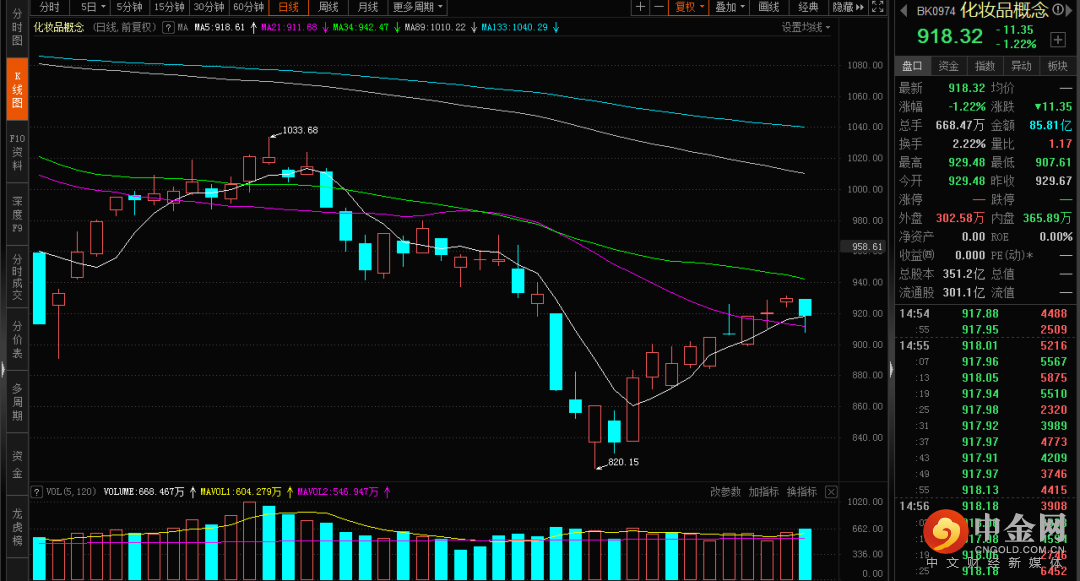
Task: Open the 叠加 overlay dropdown
Action: point(730,7)
